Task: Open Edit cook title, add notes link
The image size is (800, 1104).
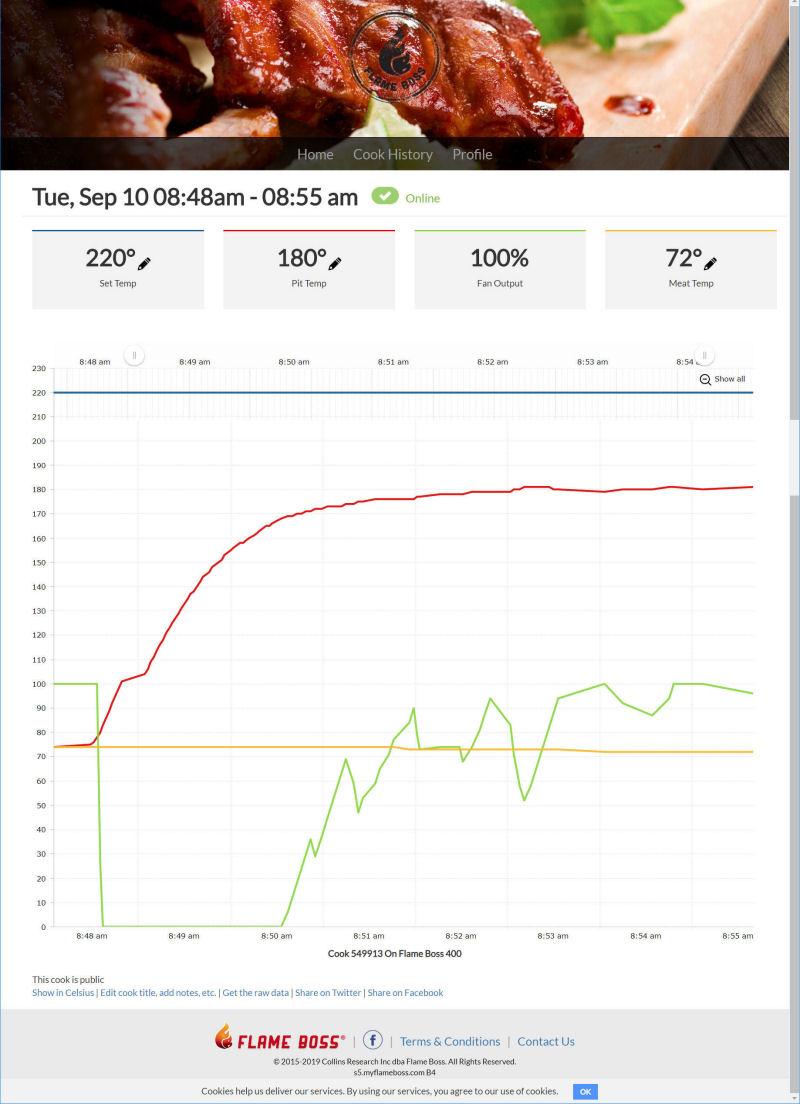Action: point(158,993)
